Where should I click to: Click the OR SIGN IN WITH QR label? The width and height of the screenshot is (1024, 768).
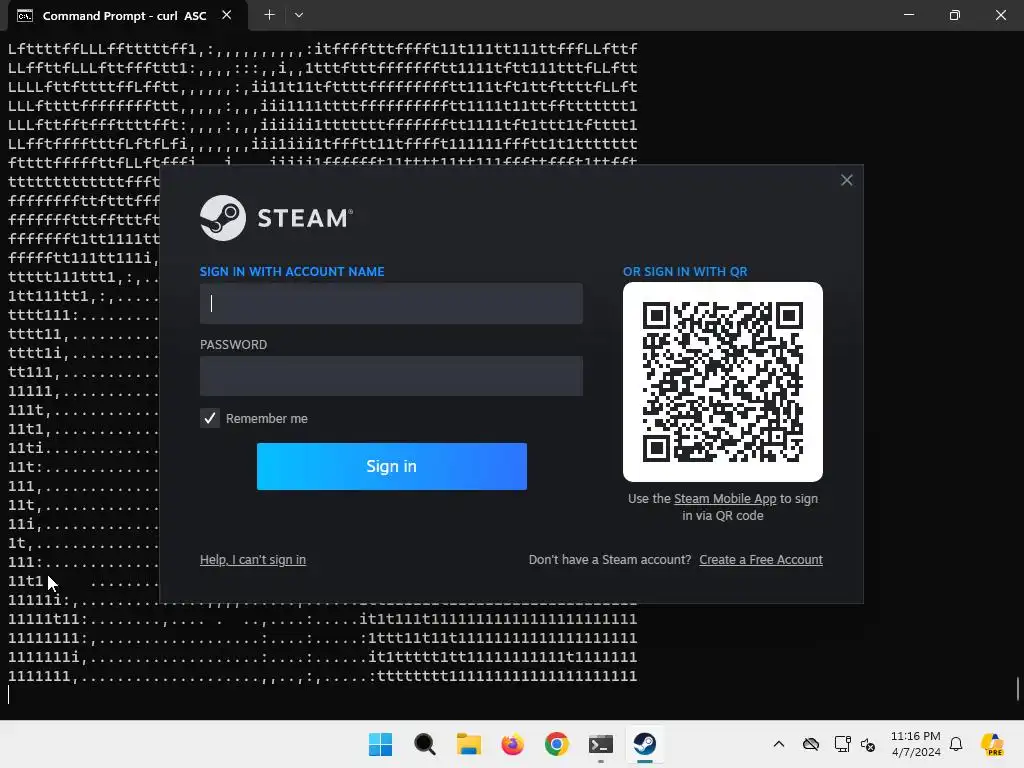click(x=685, y=272)
